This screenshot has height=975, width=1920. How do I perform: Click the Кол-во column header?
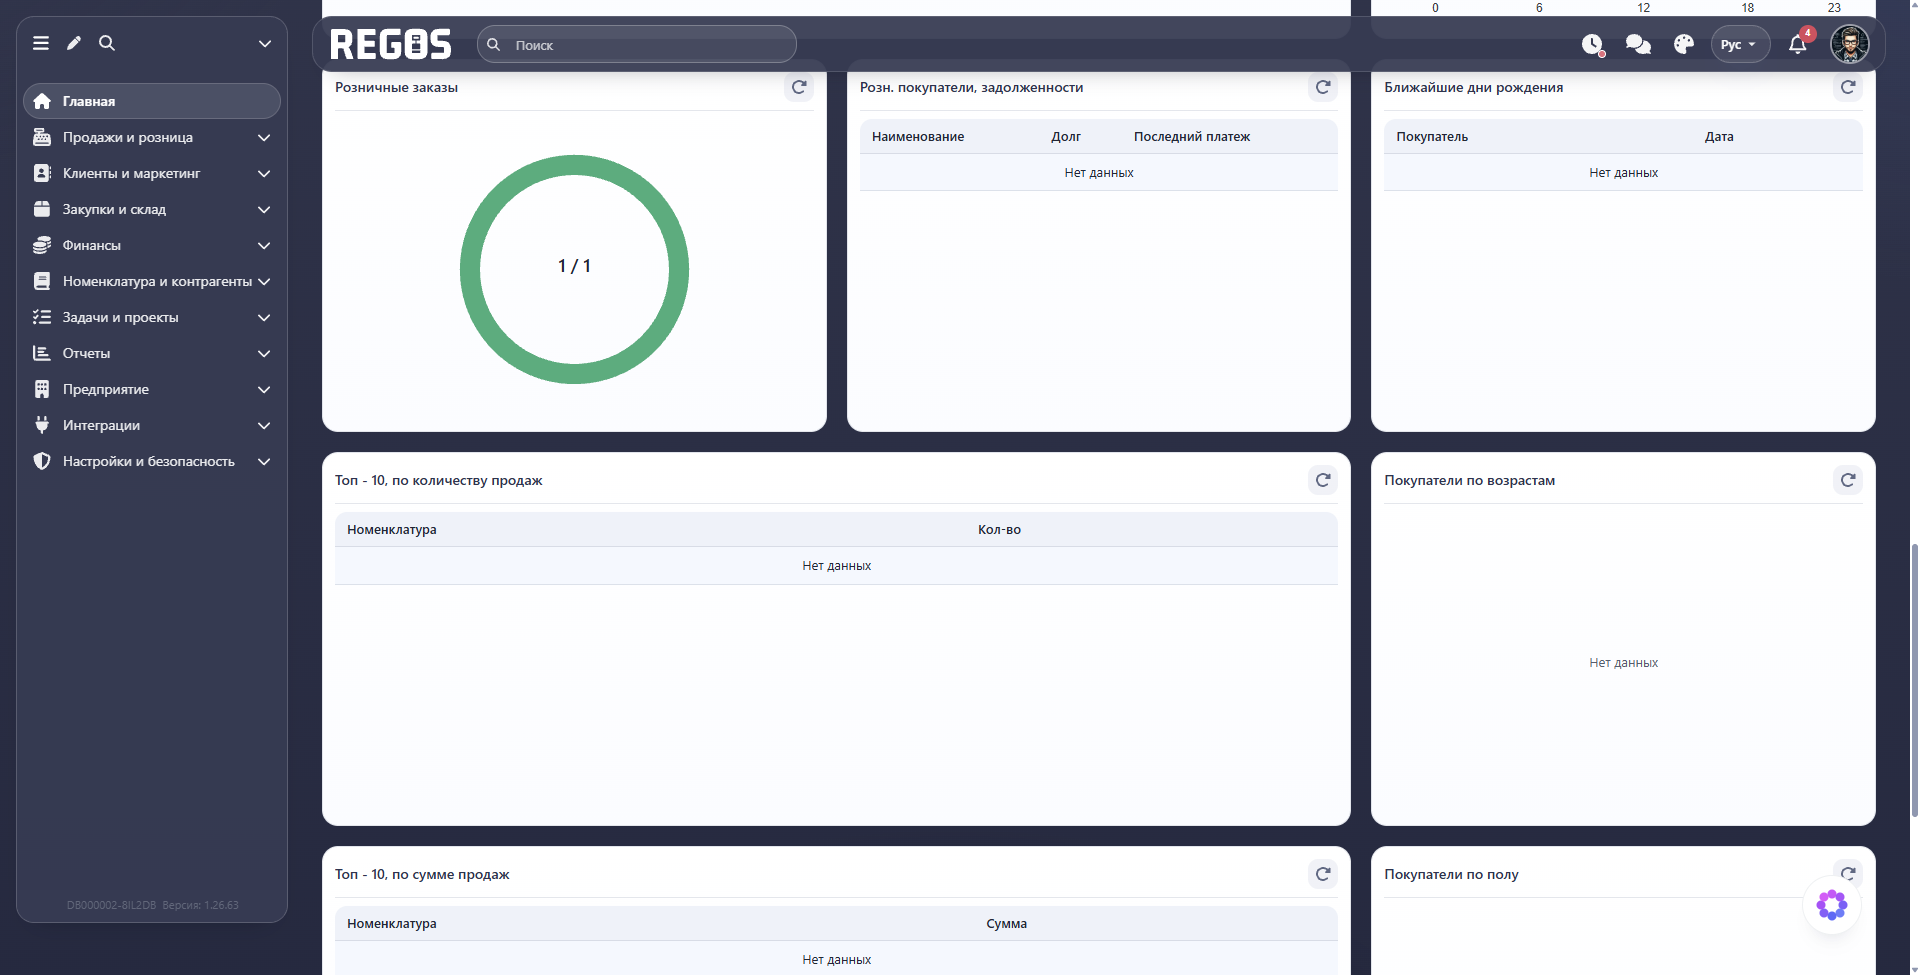coord(999,529)
